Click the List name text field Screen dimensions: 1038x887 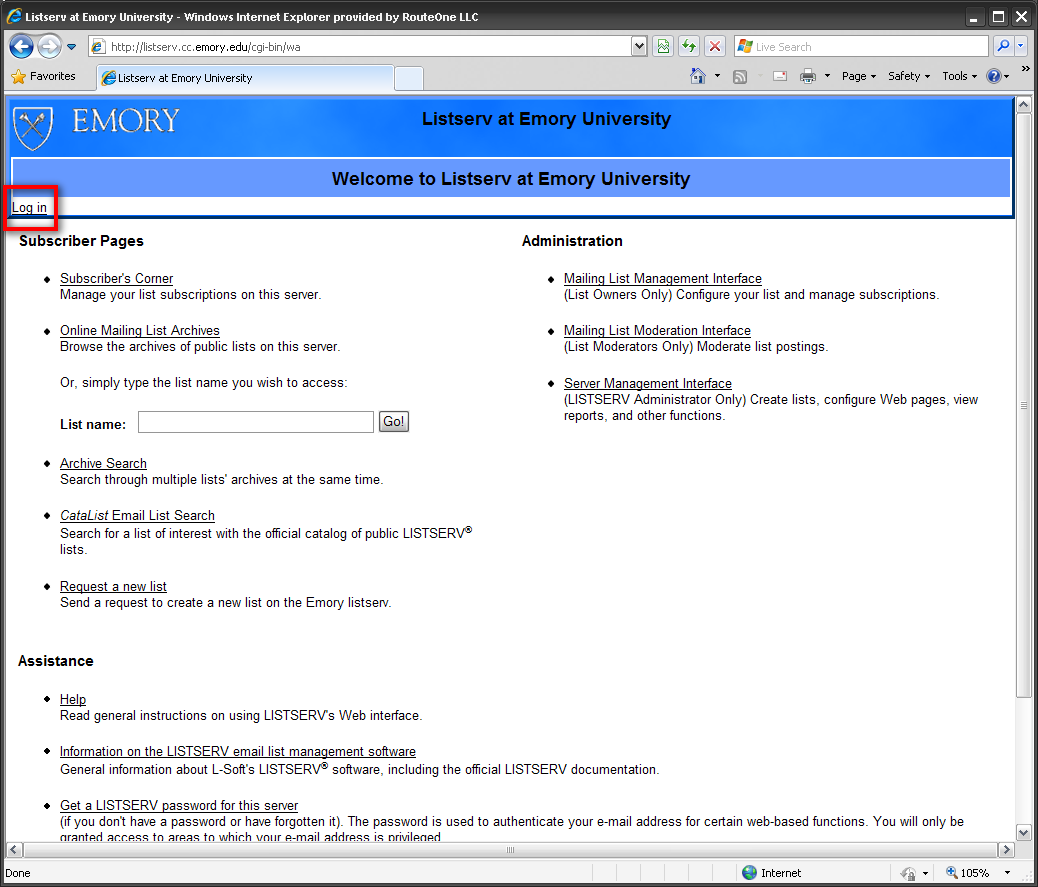click(x=256, y=422)
